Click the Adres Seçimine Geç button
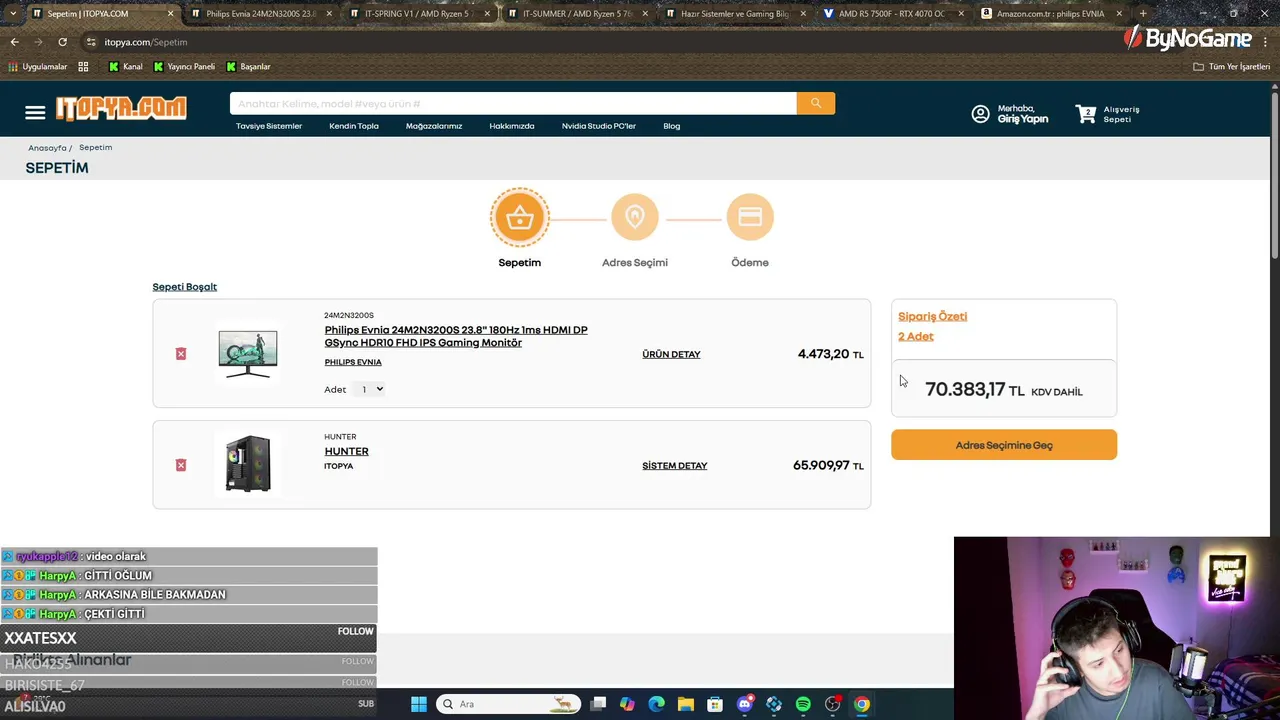Image resolution: width=1280 pixels, height=720 pixels. tap(1004, 445)
